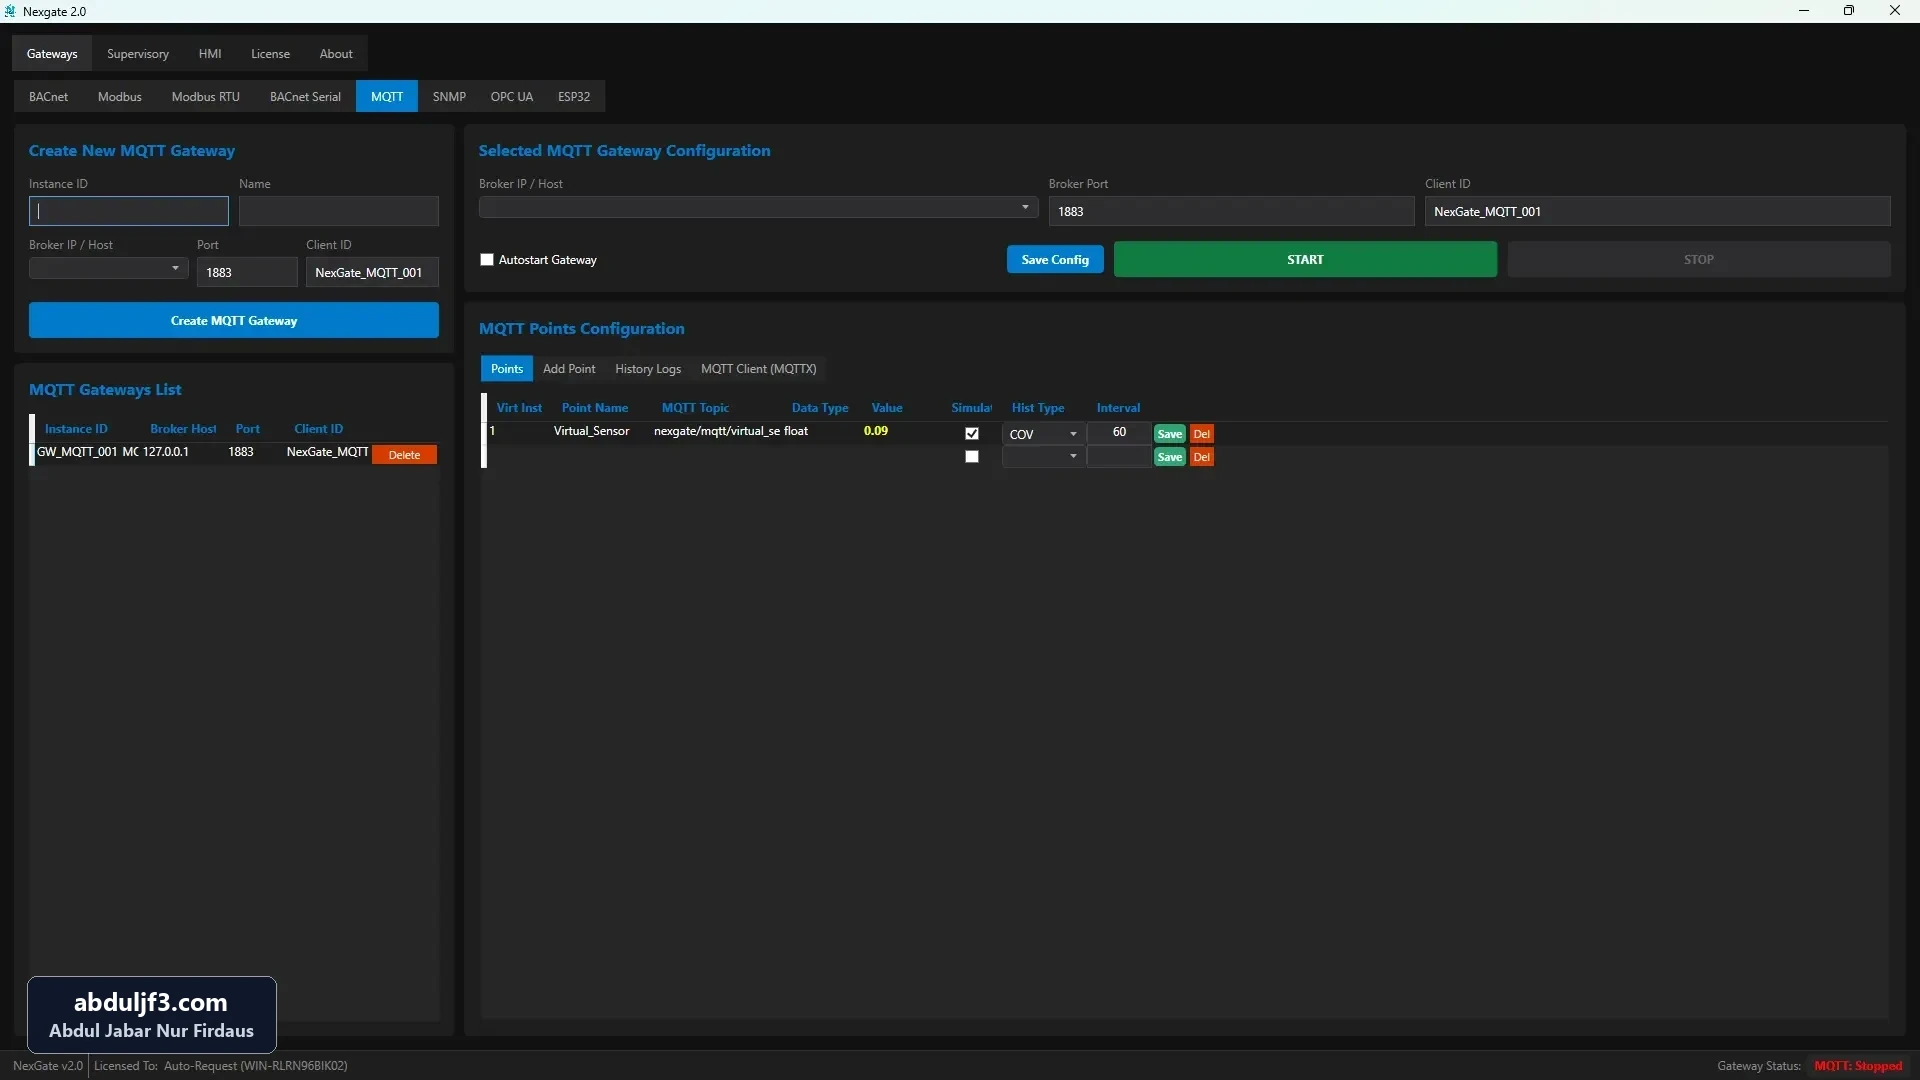Tick the Simulate checkbox in the empty row
The image size is (1920, 1080).
click(x=971, y=457)
